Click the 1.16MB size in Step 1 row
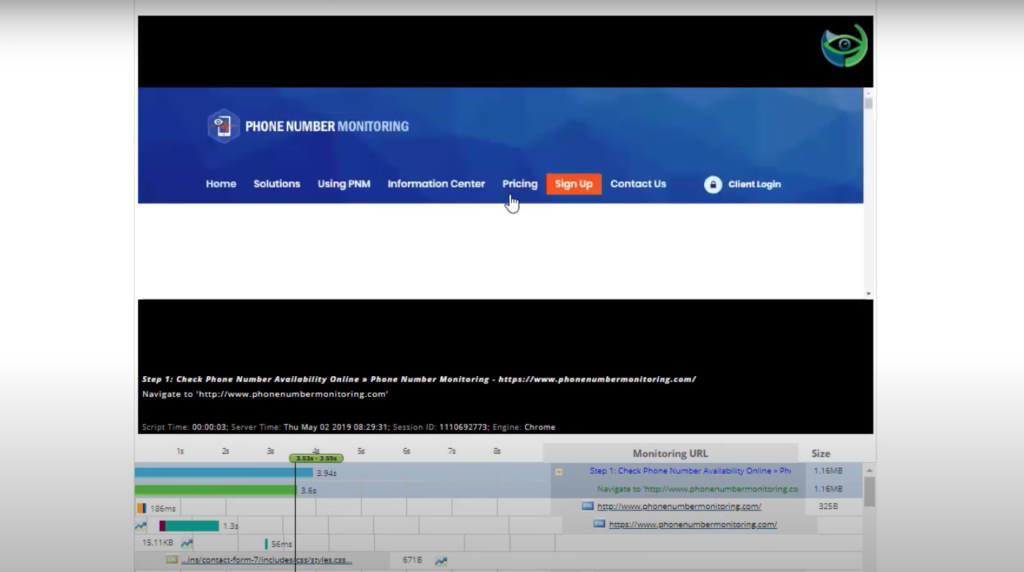 (x=828, y=471)
